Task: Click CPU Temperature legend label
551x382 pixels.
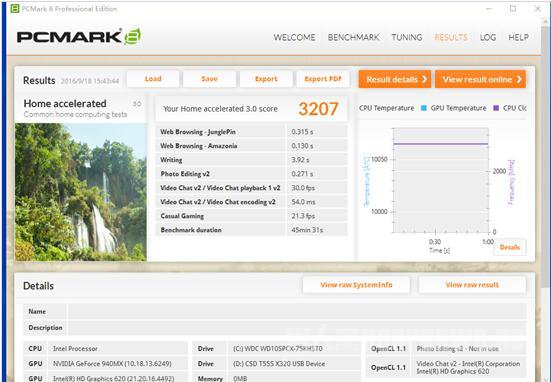Action: [x=387, y=108]
